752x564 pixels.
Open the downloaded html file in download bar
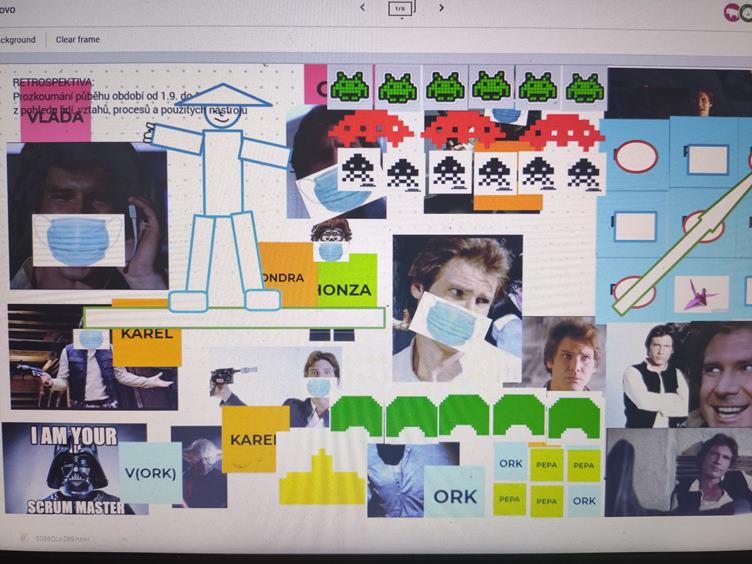click(56, 539)
